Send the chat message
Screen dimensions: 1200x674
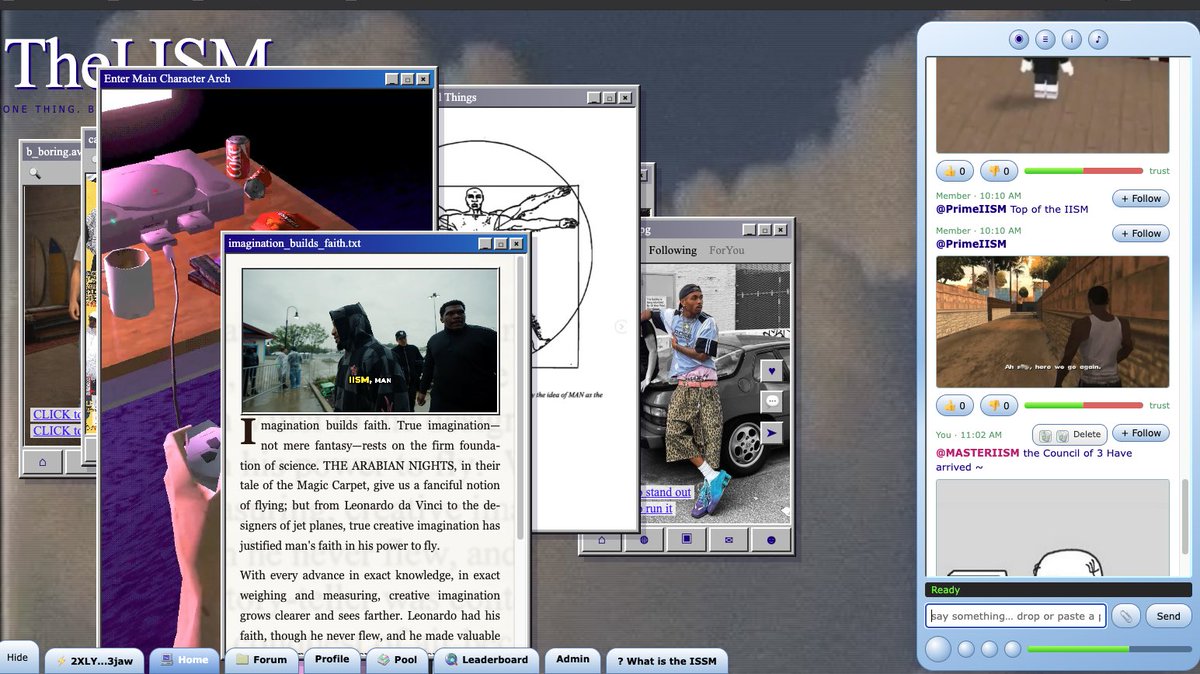point(1168,616)
